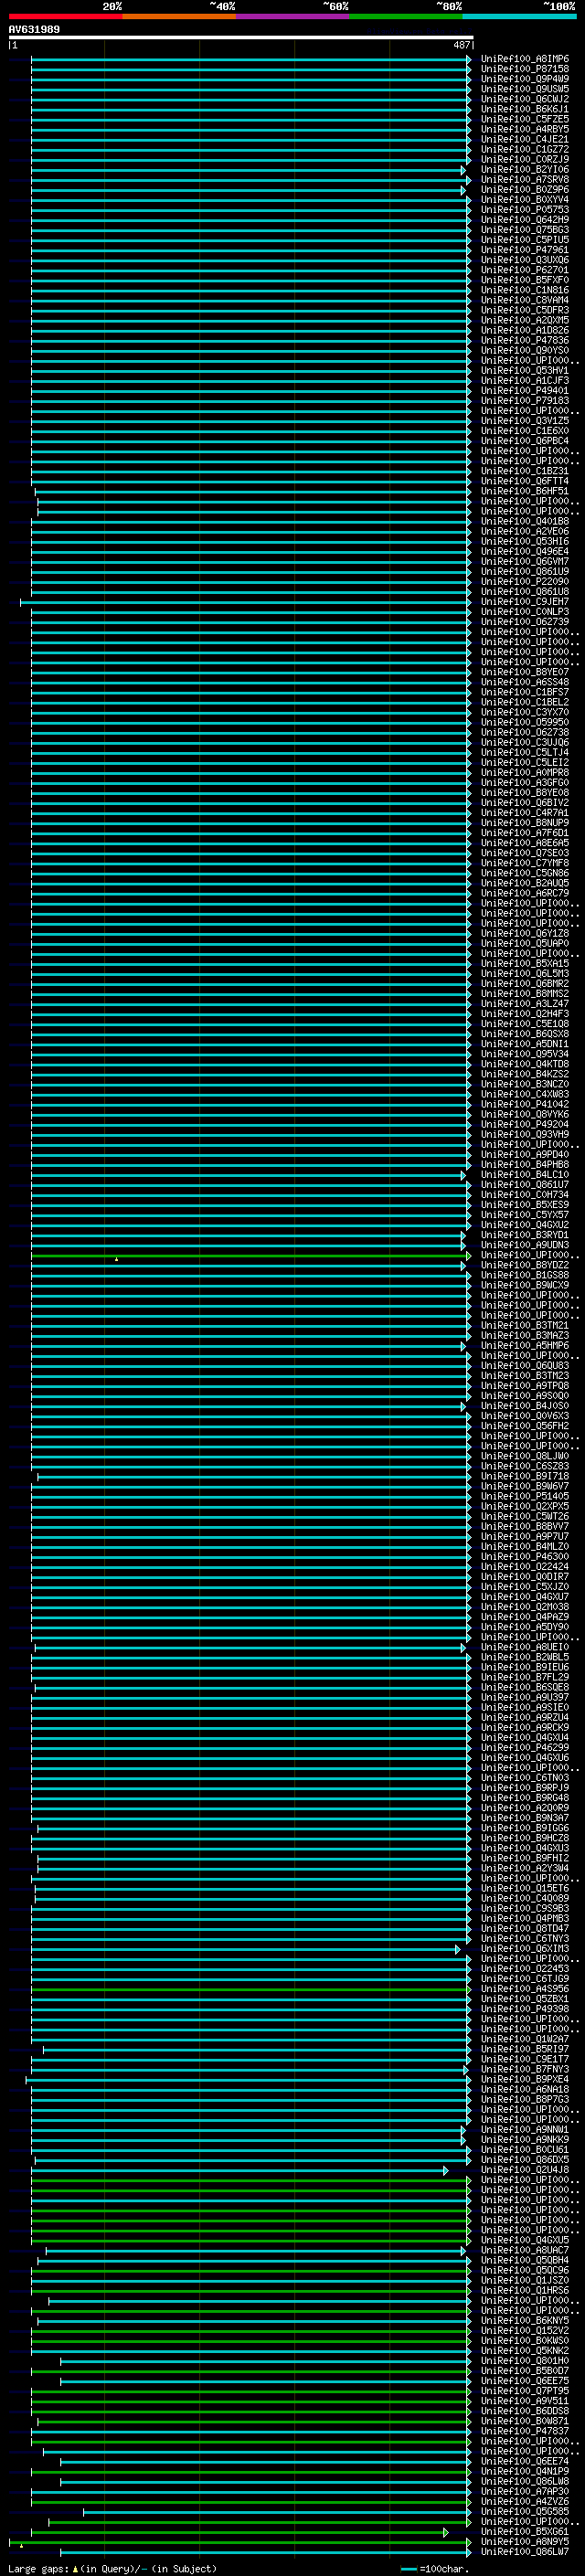585x2576 pixels.
Task: Click UniRef100_Q6FTT4 label
Action: coord(524,481)
